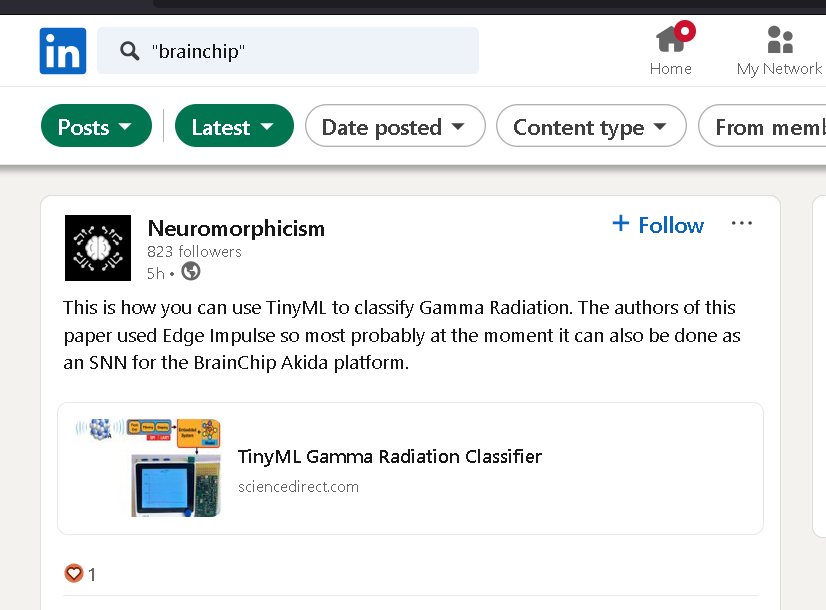The height and width of the screenshot is (610, 826).
Task: Open the Neuromorphicism page name link
Action: point(236,228)
